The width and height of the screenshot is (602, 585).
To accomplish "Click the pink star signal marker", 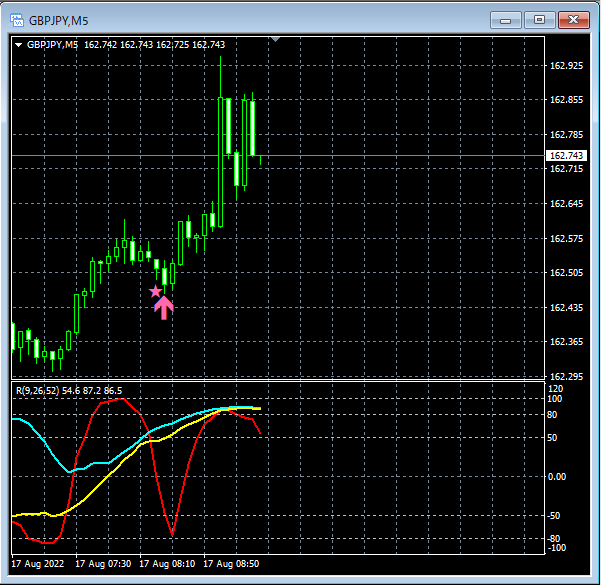I will 155,292.
